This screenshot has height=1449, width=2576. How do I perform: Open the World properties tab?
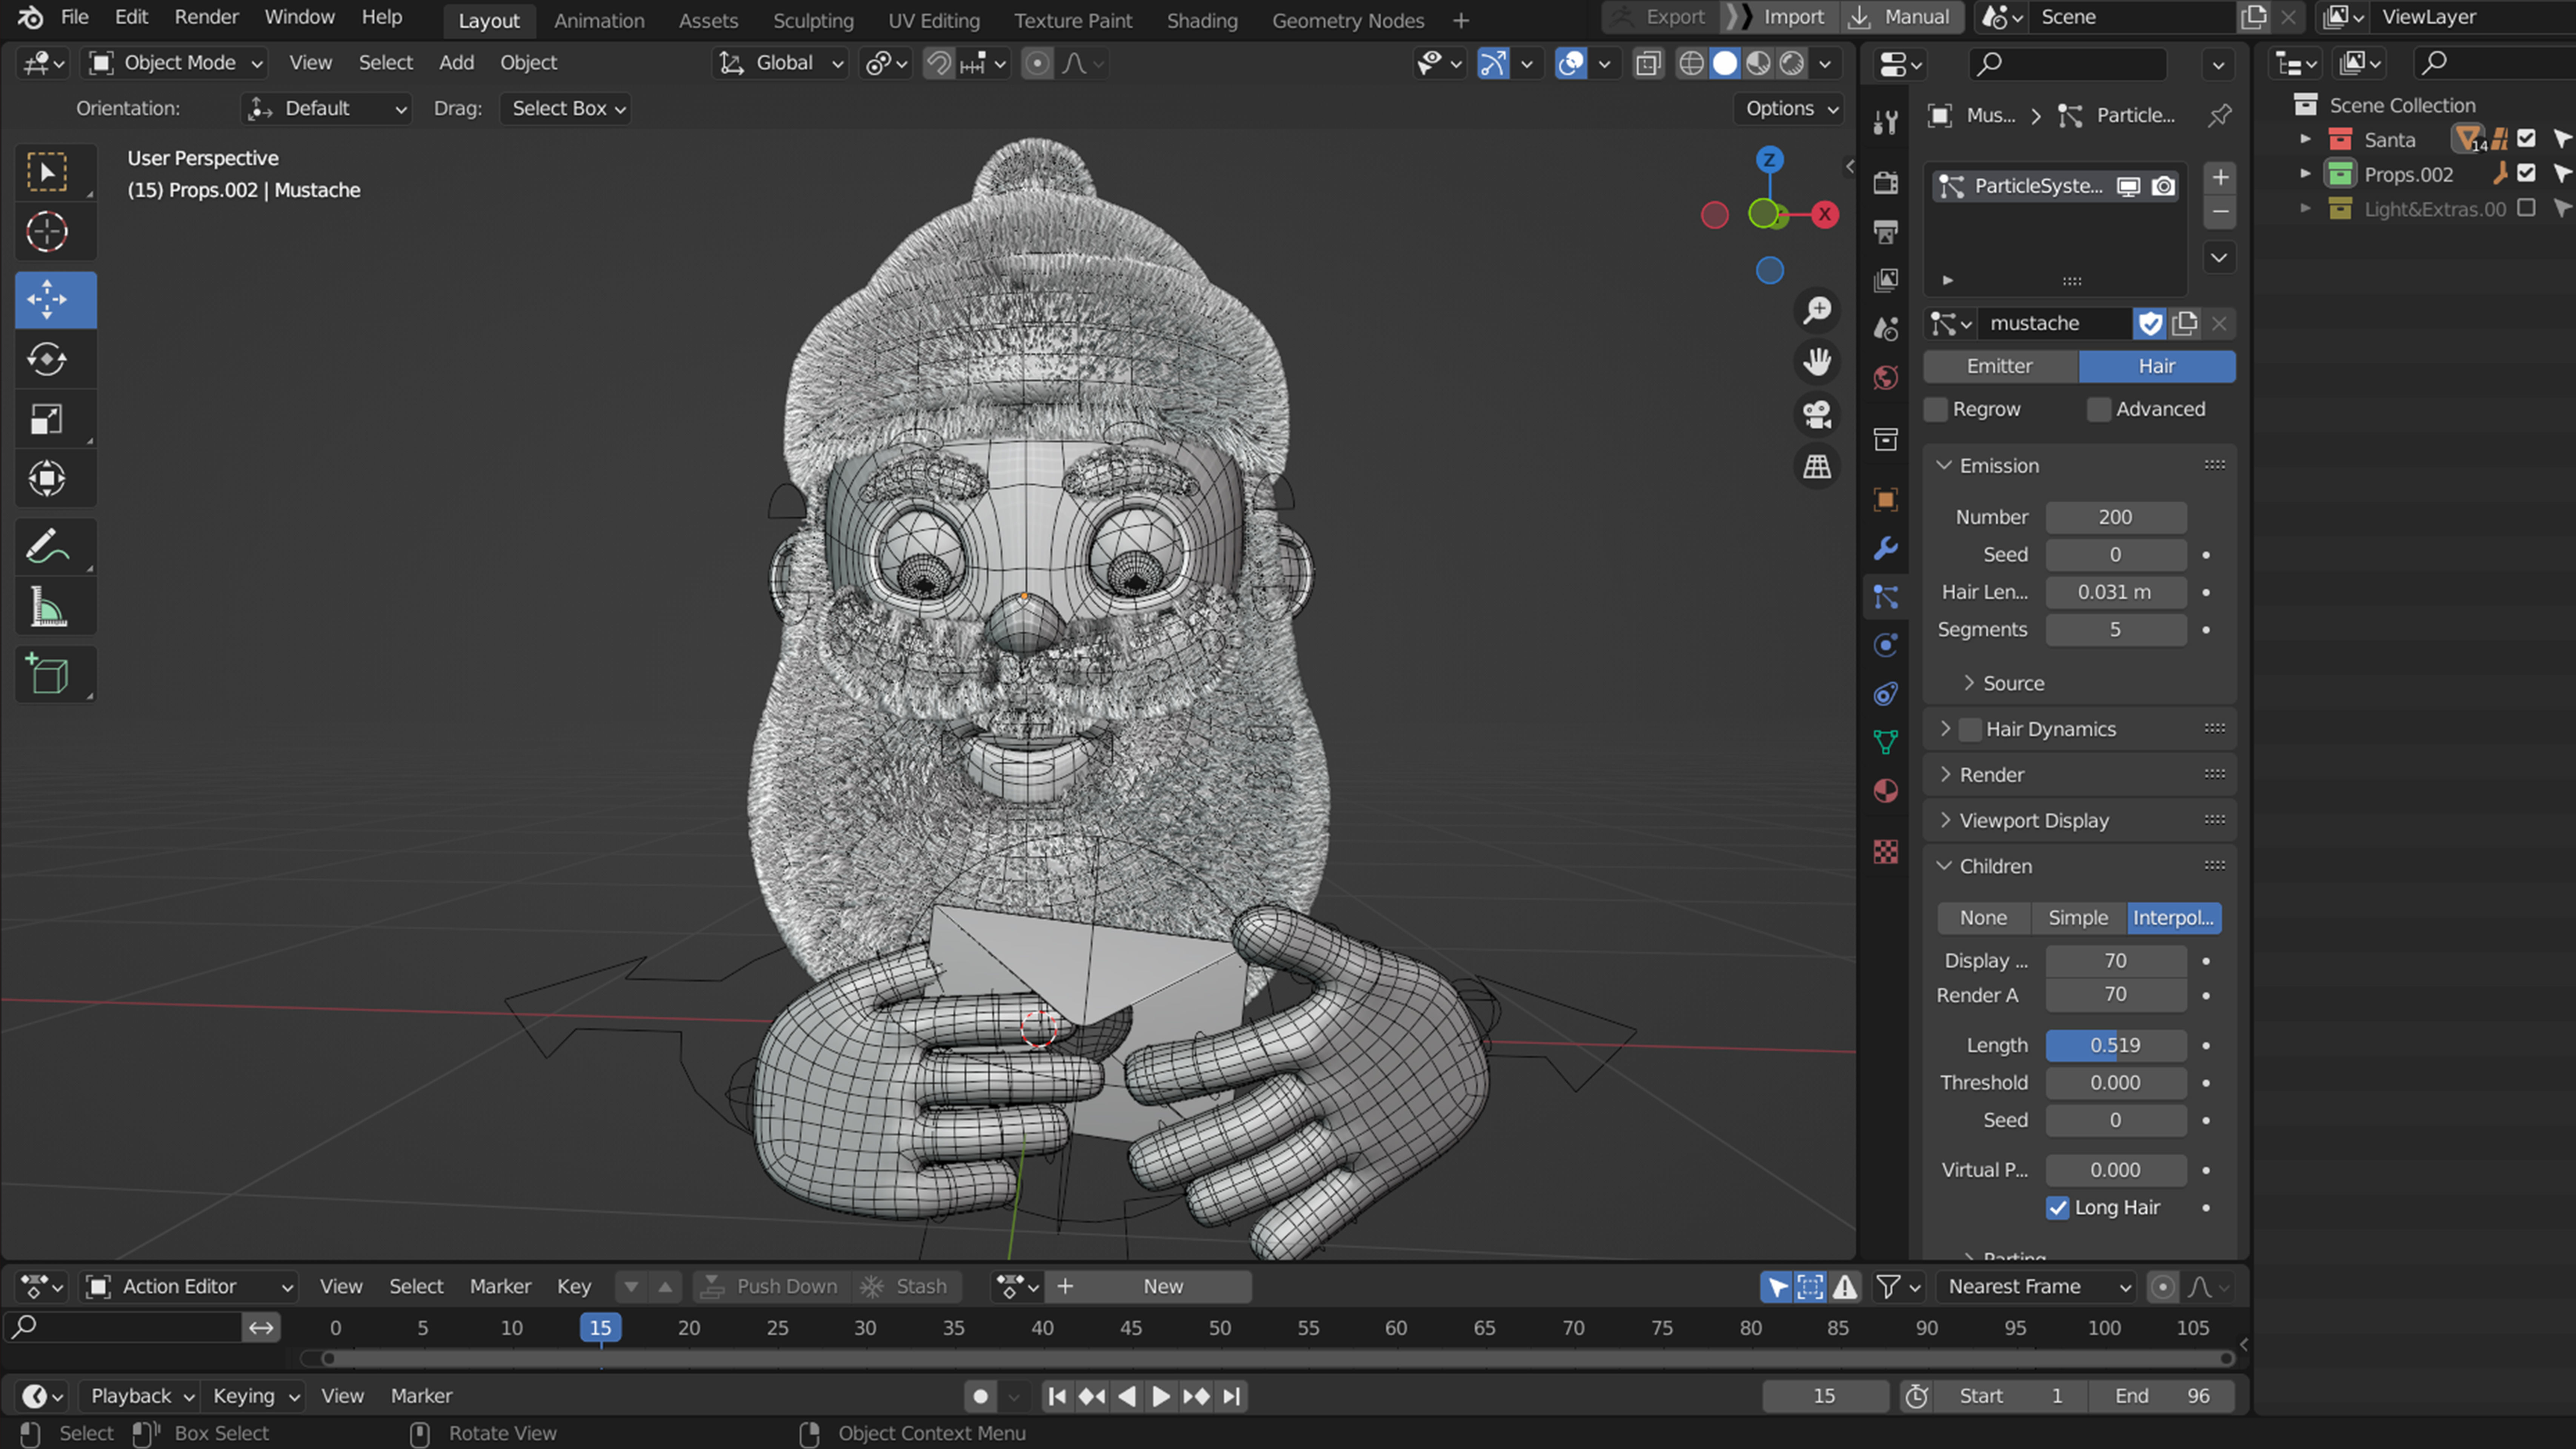click(x=1885, y=378)
